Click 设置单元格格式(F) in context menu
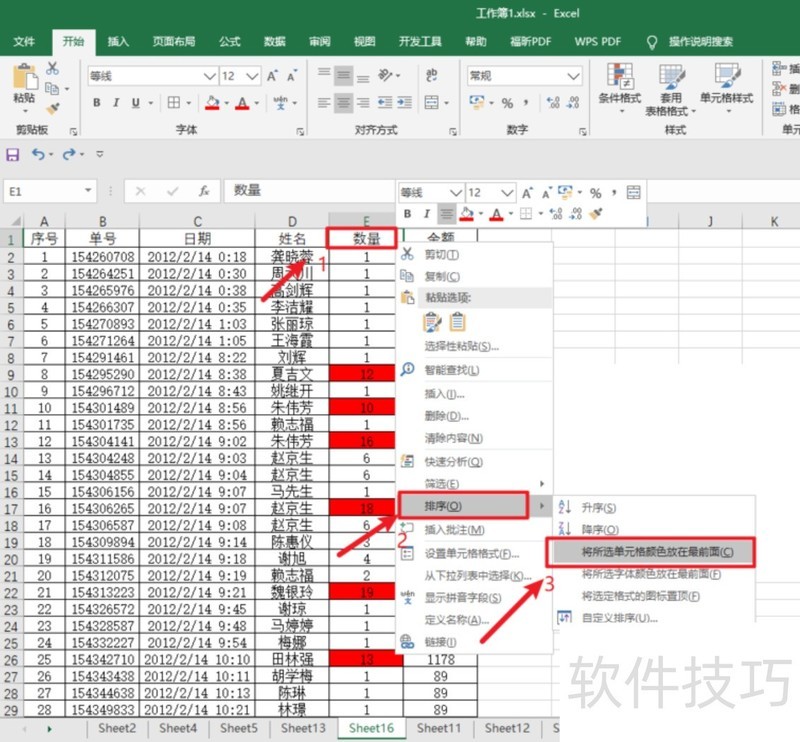Image resolution: width=800 pixels, height=742 pixels. (x=471, y=553)
